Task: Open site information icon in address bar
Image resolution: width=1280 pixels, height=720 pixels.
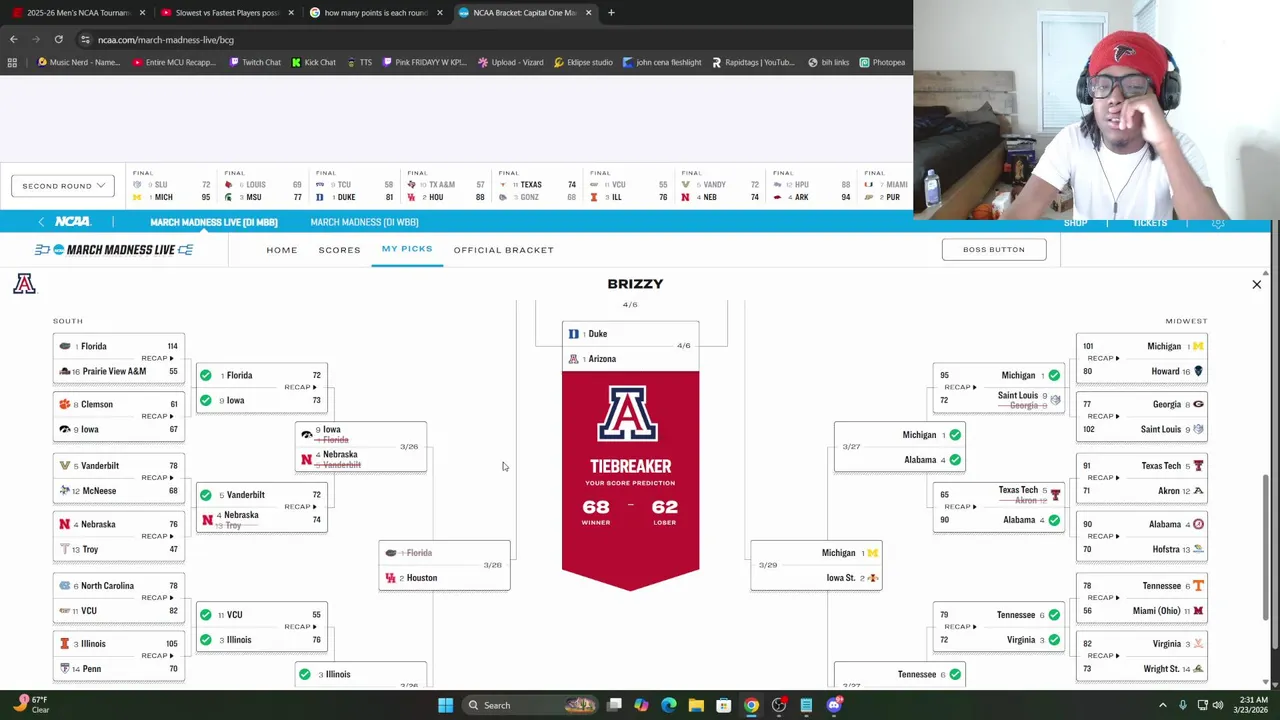Action: pyautogui.click(x=85, y=39)
